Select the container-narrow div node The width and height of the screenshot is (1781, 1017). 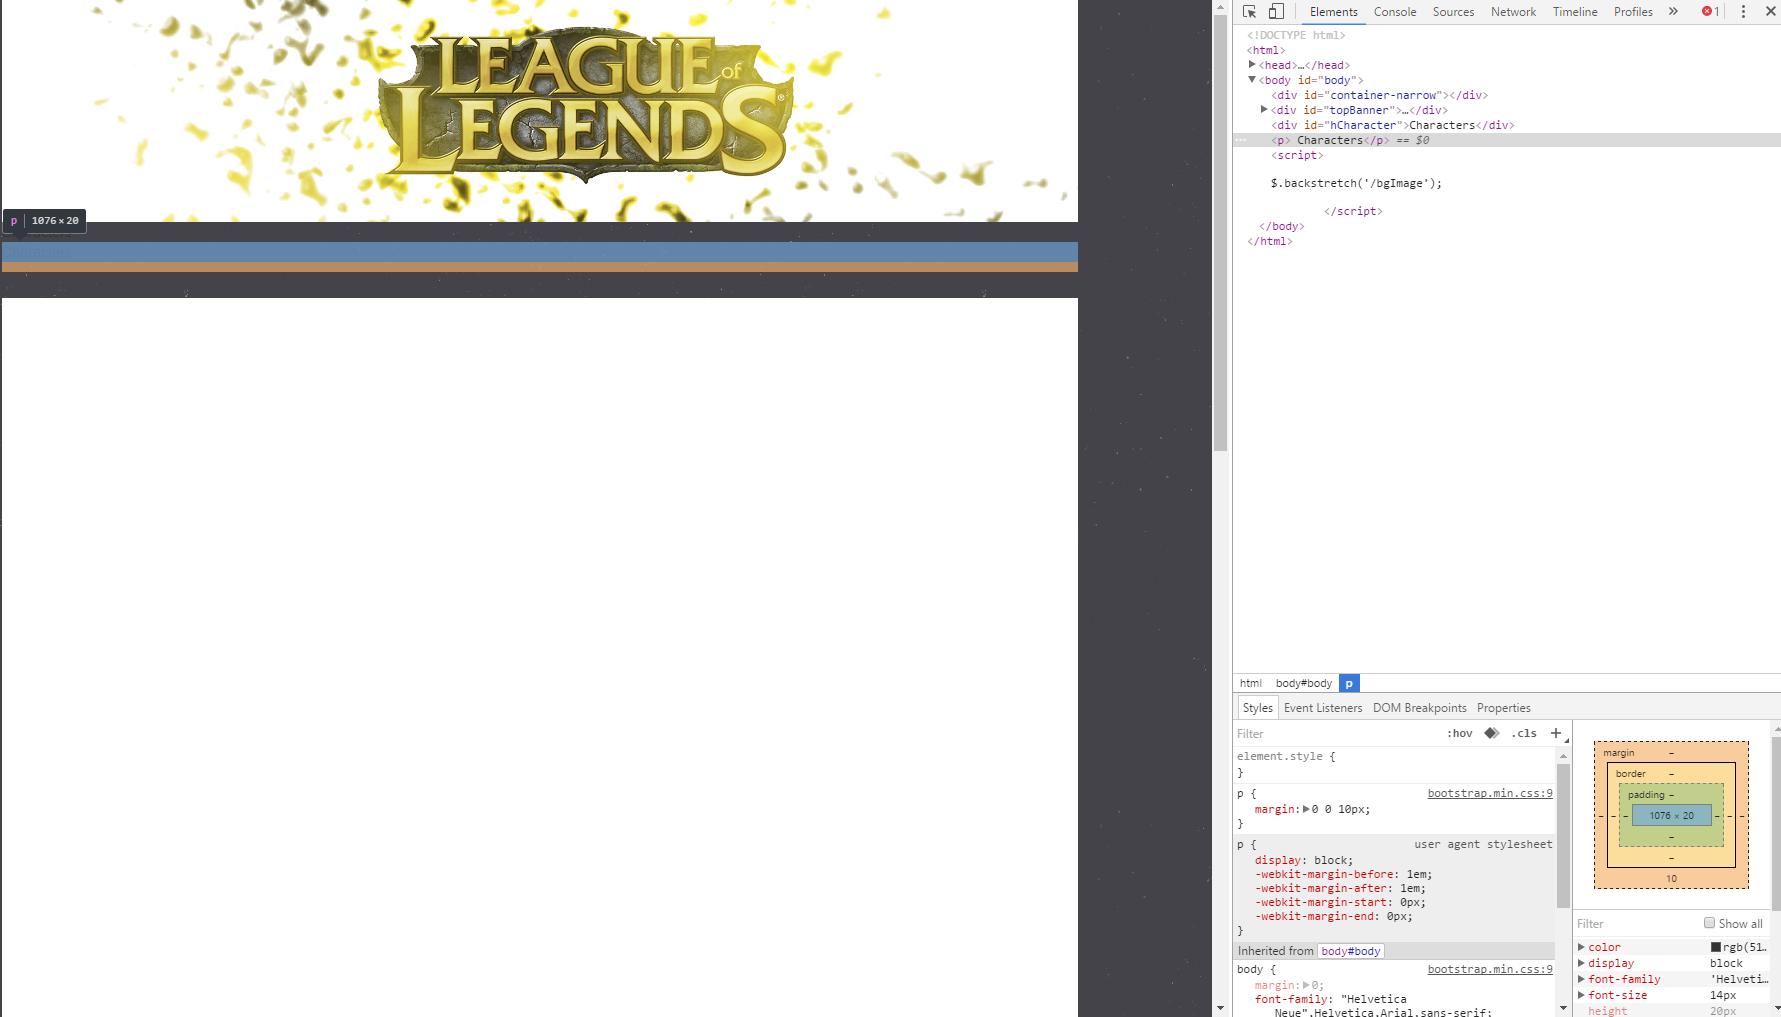click(x=1380, y=95)
